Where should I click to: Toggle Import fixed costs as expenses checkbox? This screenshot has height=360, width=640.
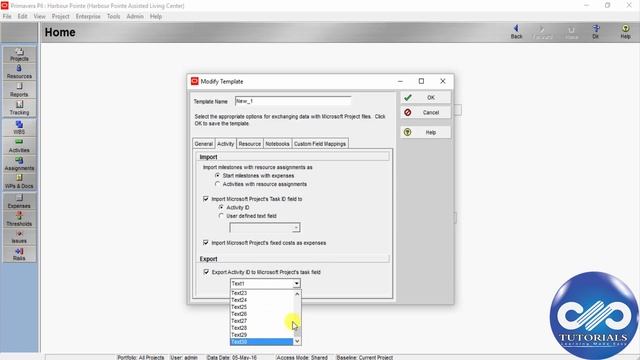pos(206,243)
